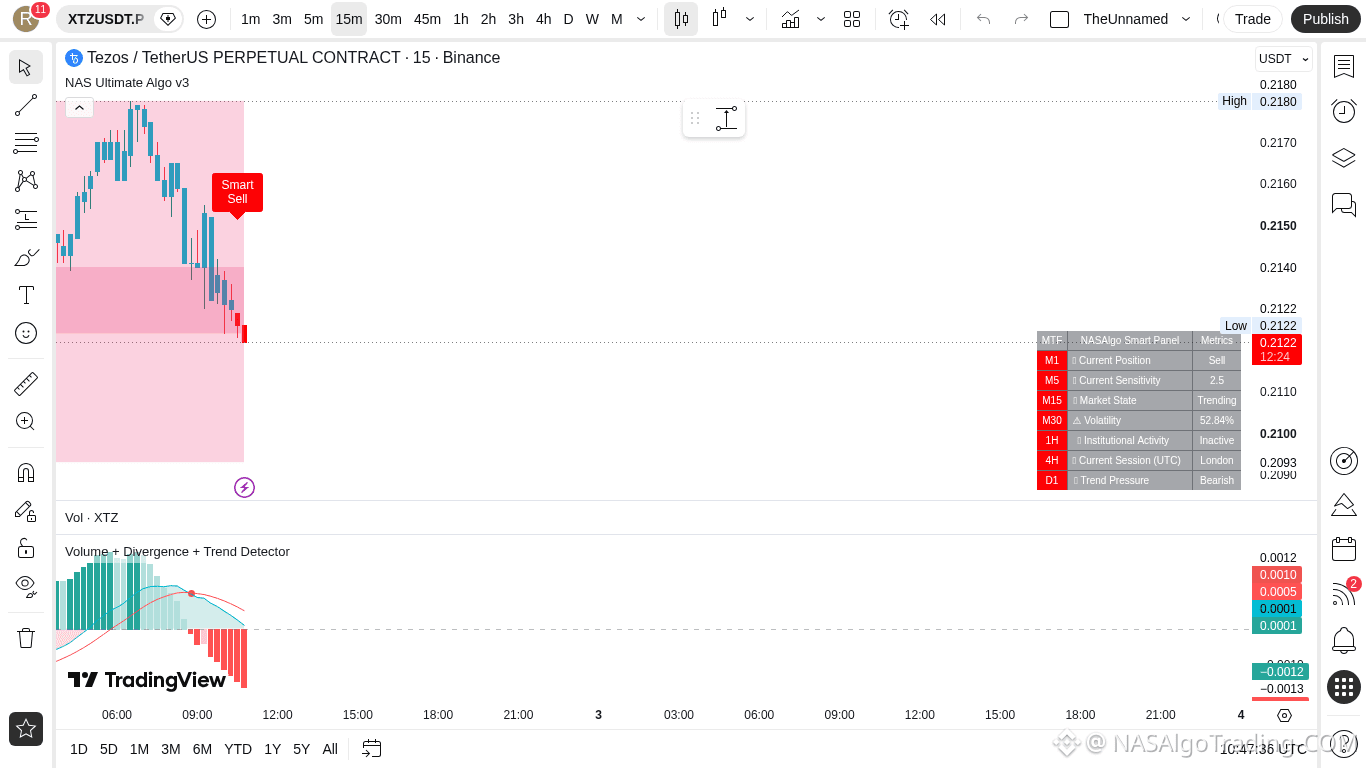This screenshot has height=768, width=1366.
Task: Activate the magnet snap mode
Action: tap(26, 472)
